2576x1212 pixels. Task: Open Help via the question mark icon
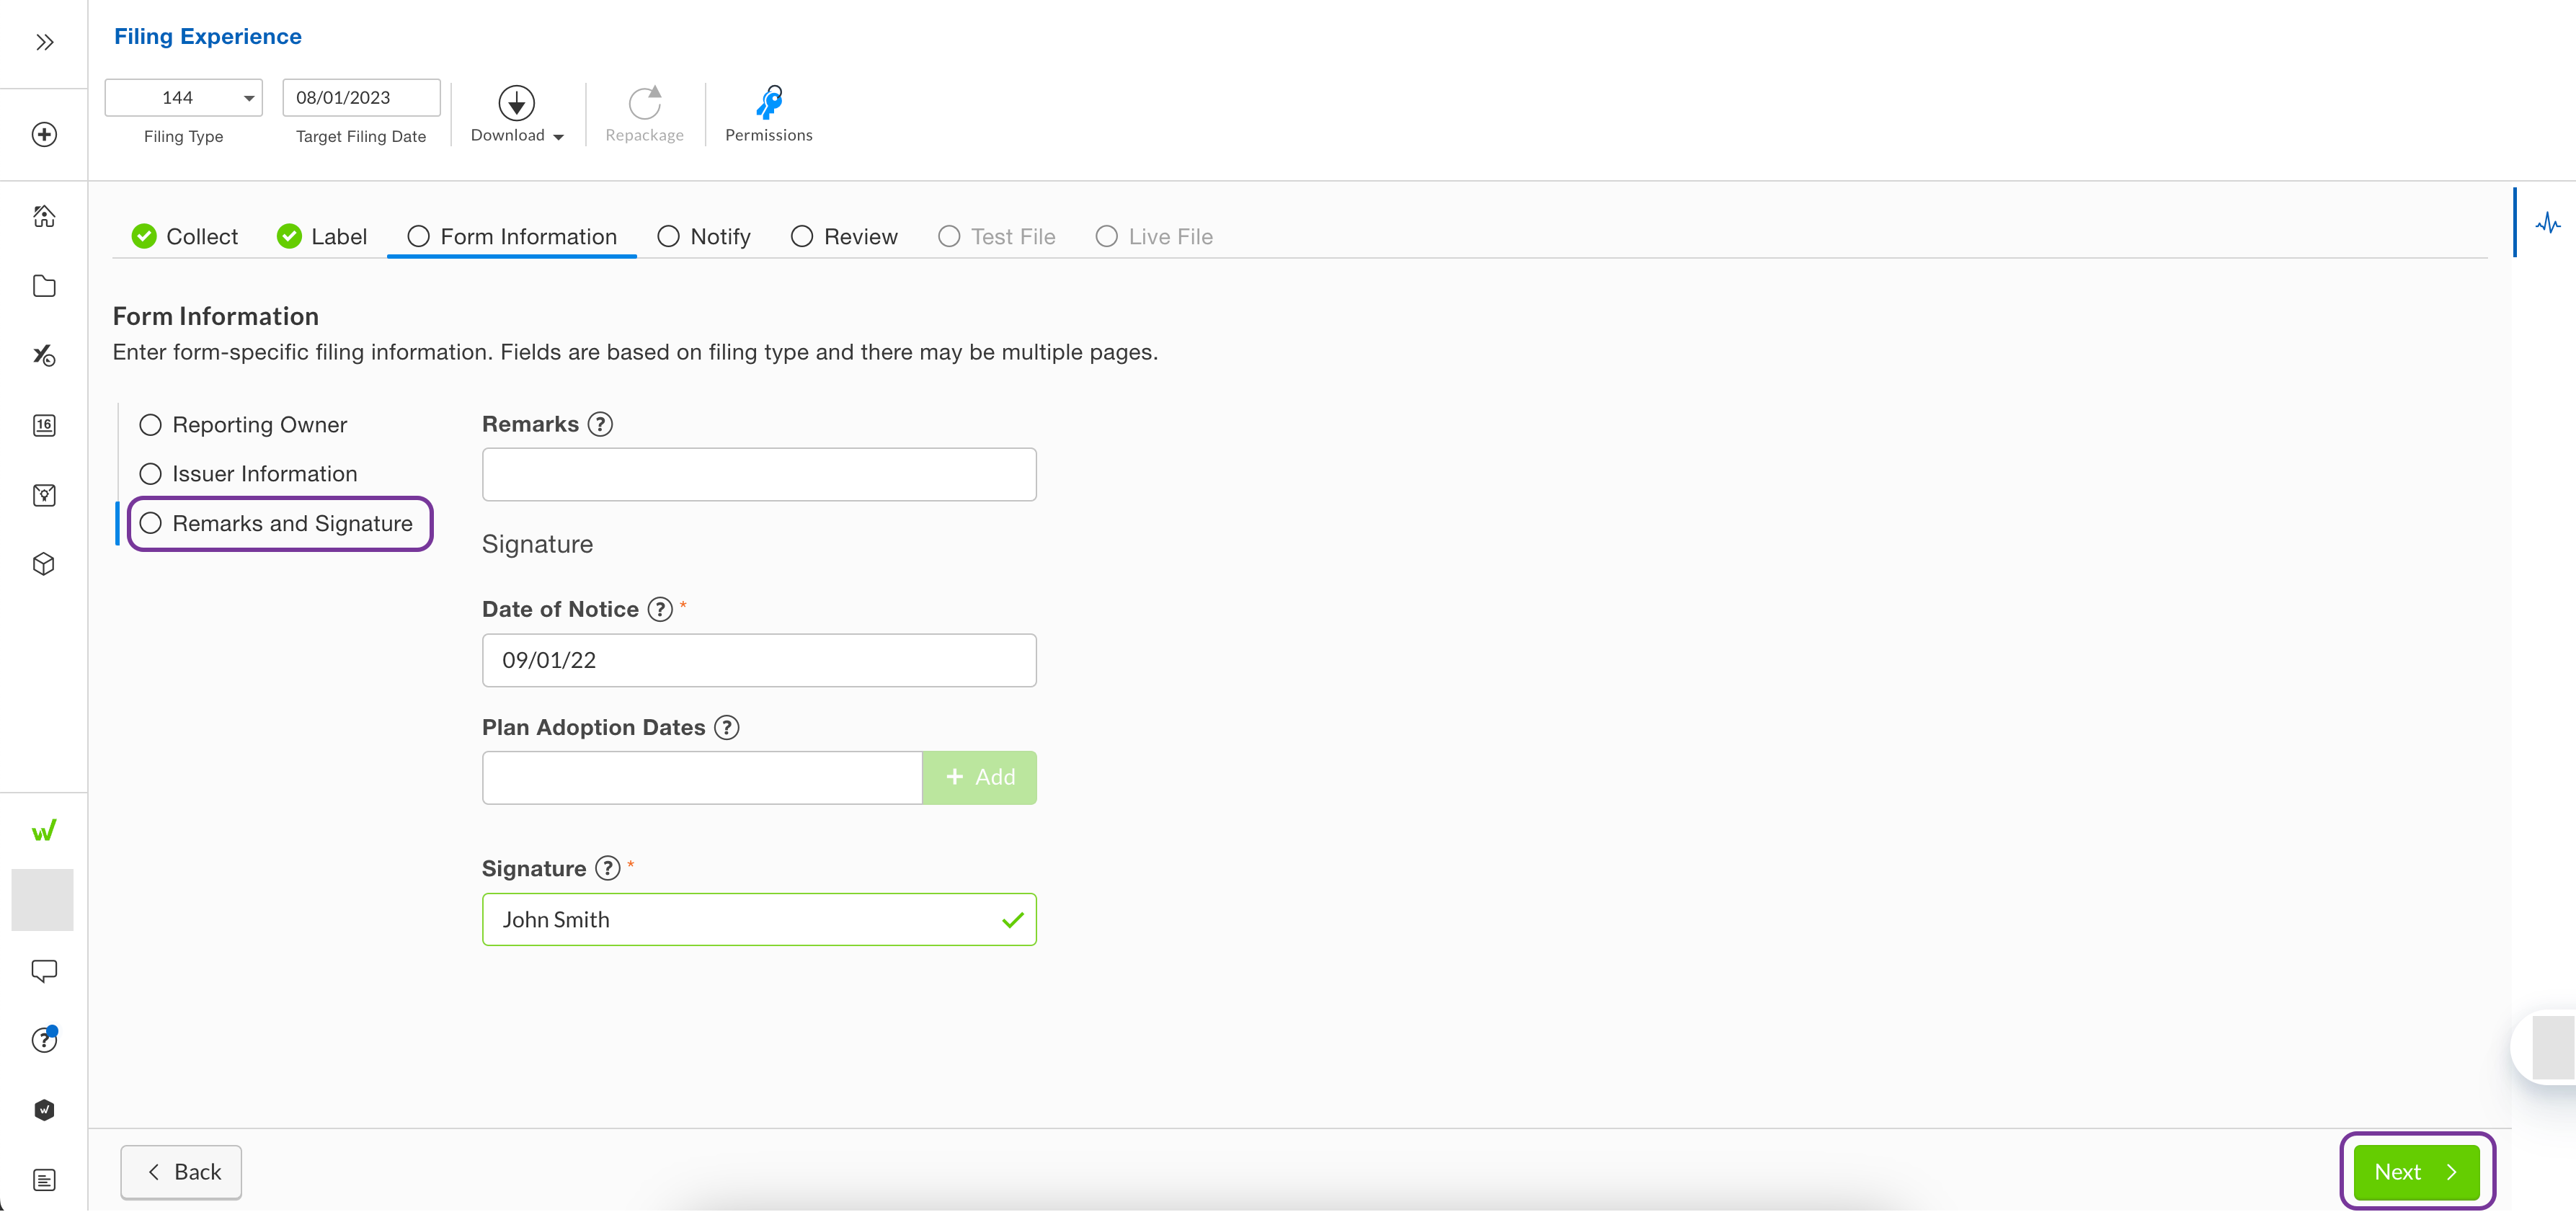[43, 1040]
